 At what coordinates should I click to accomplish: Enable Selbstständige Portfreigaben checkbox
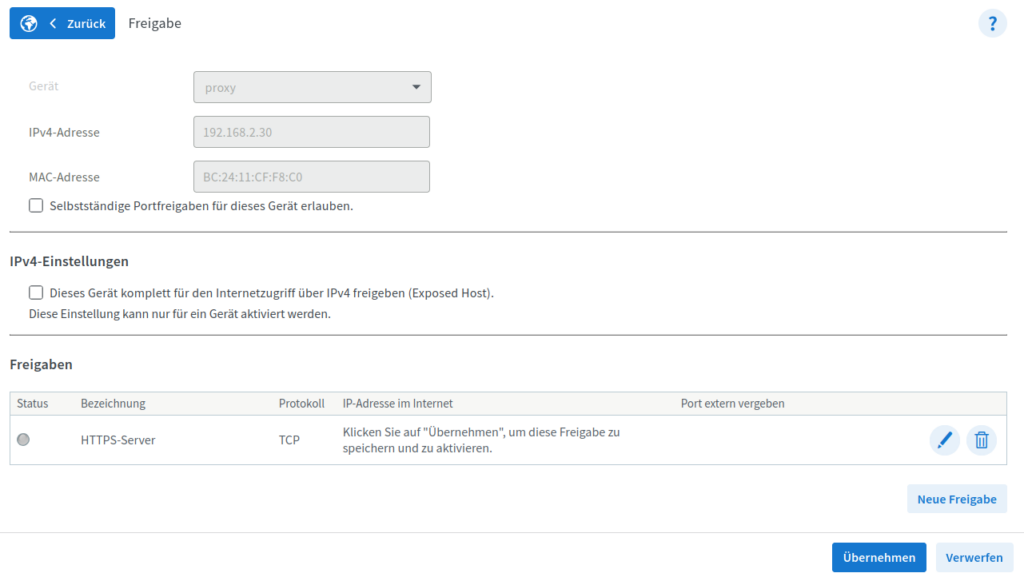[36, 206]
